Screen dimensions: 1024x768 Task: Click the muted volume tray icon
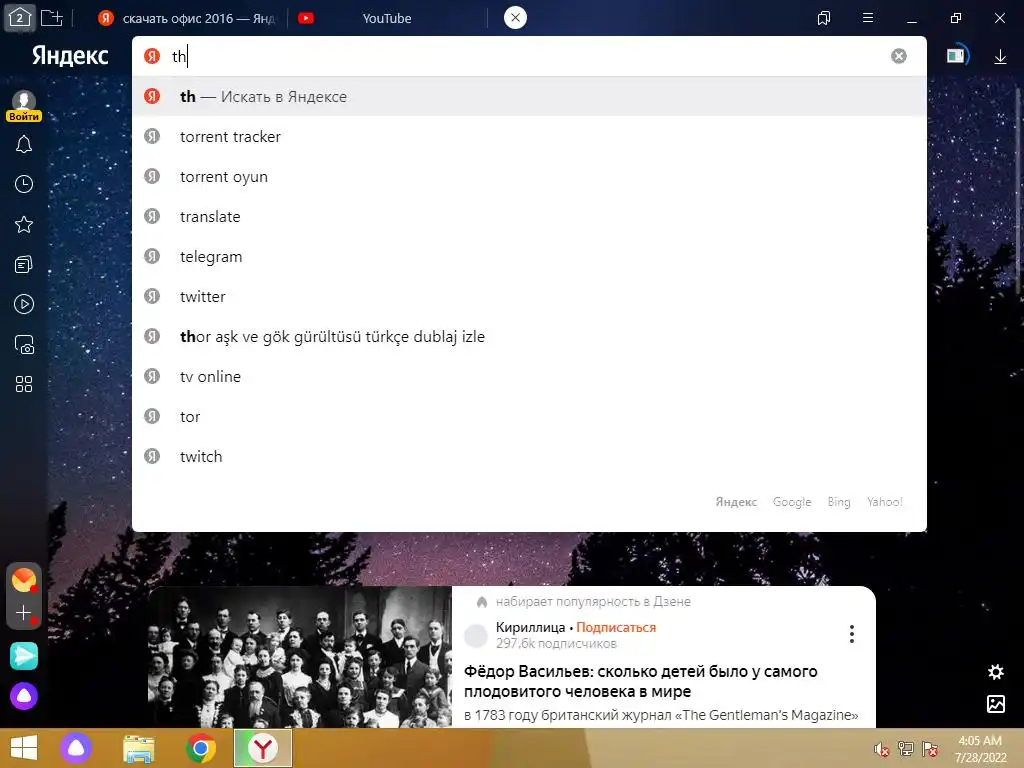click(882, 749)
